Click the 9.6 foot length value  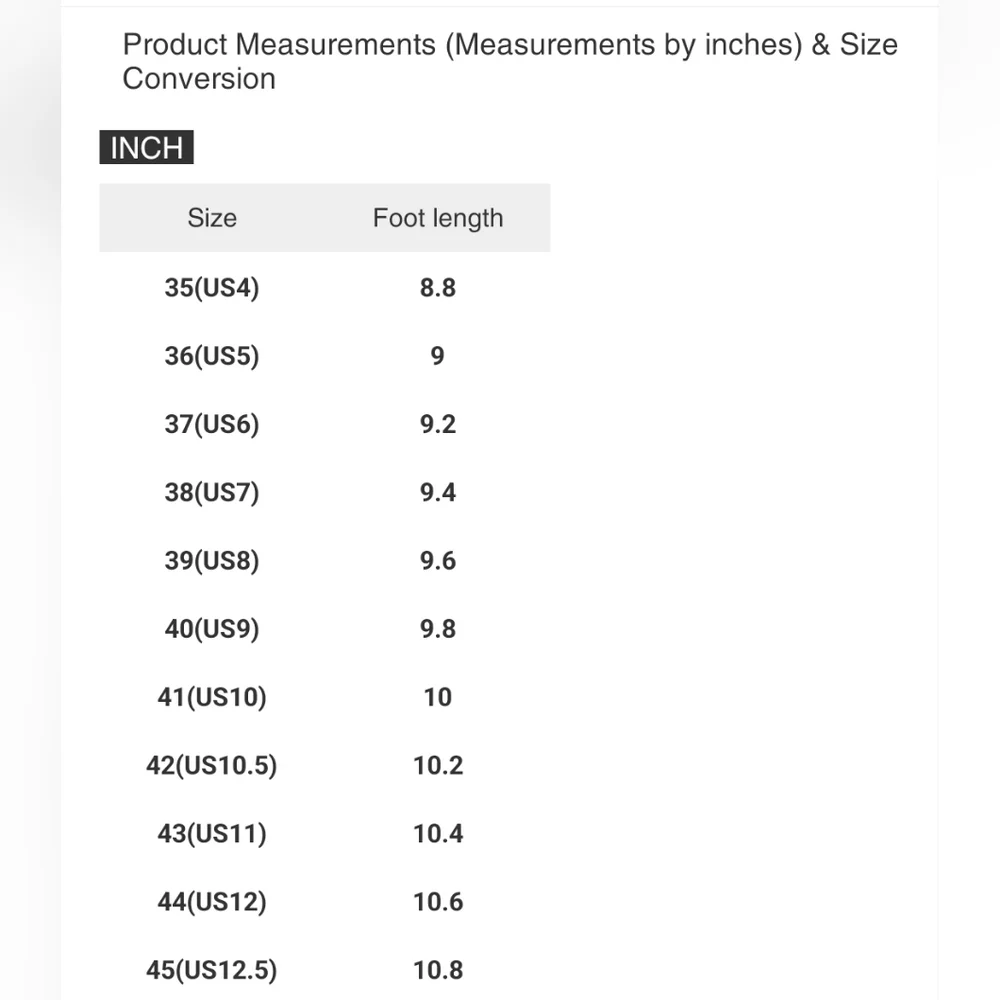pos(438,561)
